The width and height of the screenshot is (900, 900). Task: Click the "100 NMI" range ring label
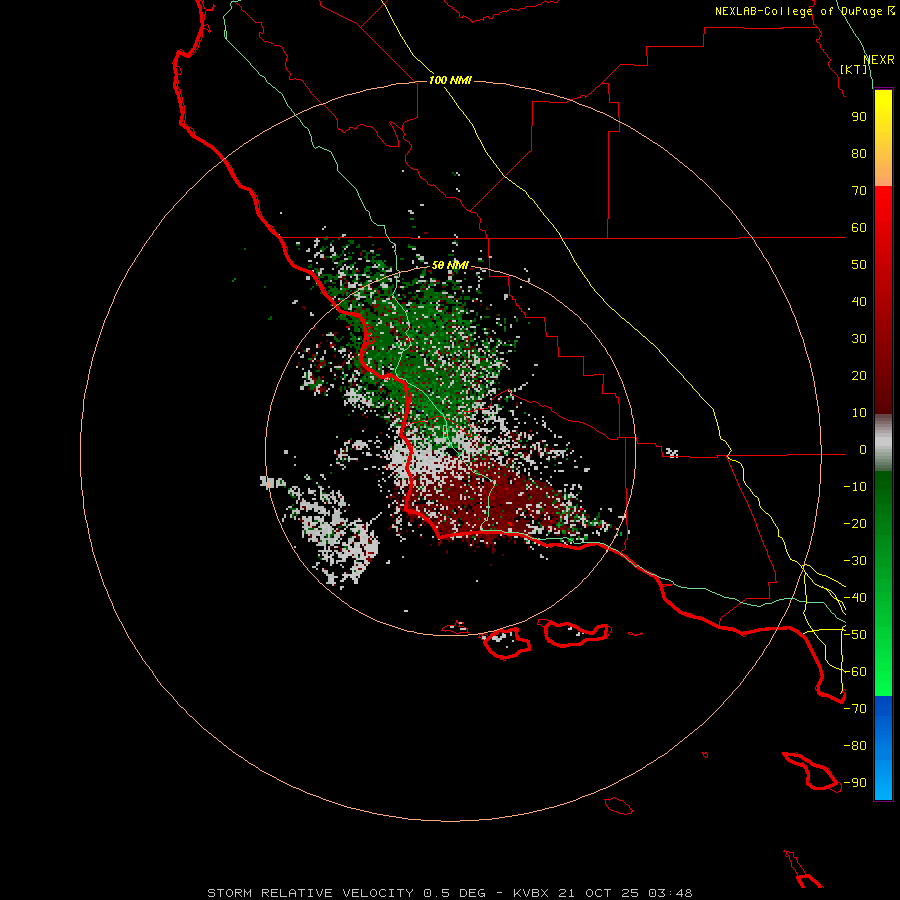(x=450, y=80)
